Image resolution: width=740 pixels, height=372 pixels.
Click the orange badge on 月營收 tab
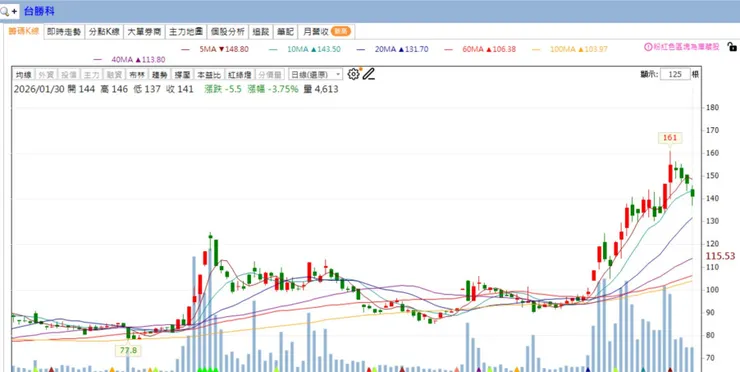[341, 32]
